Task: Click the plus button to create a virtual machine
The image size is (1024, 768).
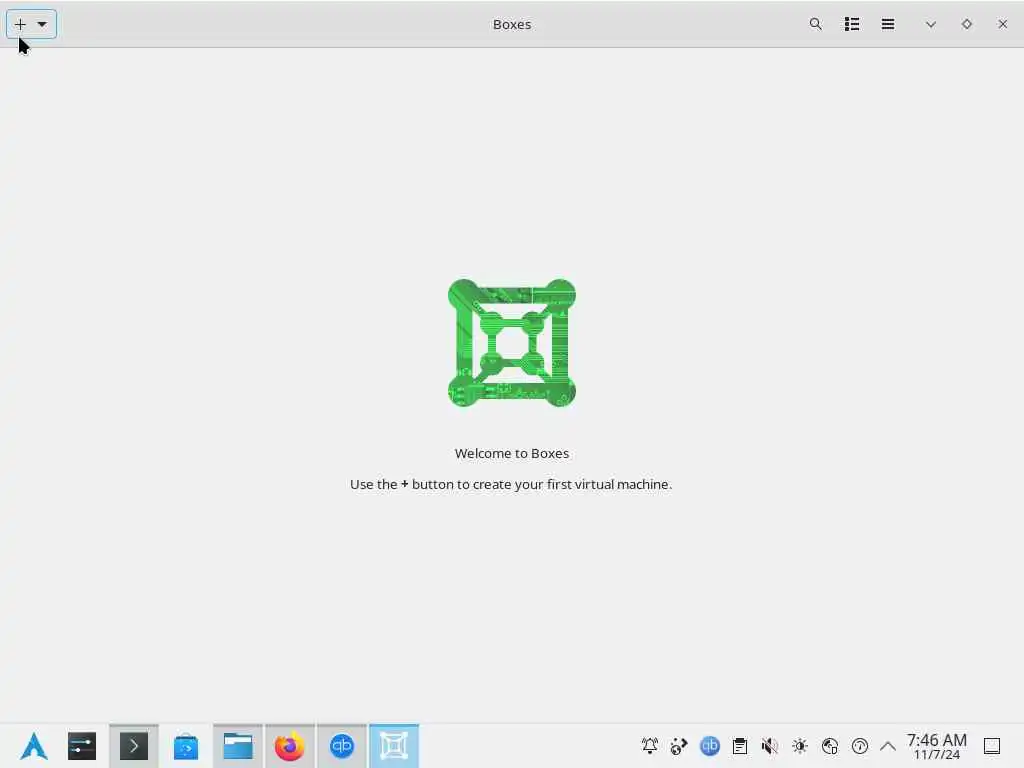Action: 20,24
